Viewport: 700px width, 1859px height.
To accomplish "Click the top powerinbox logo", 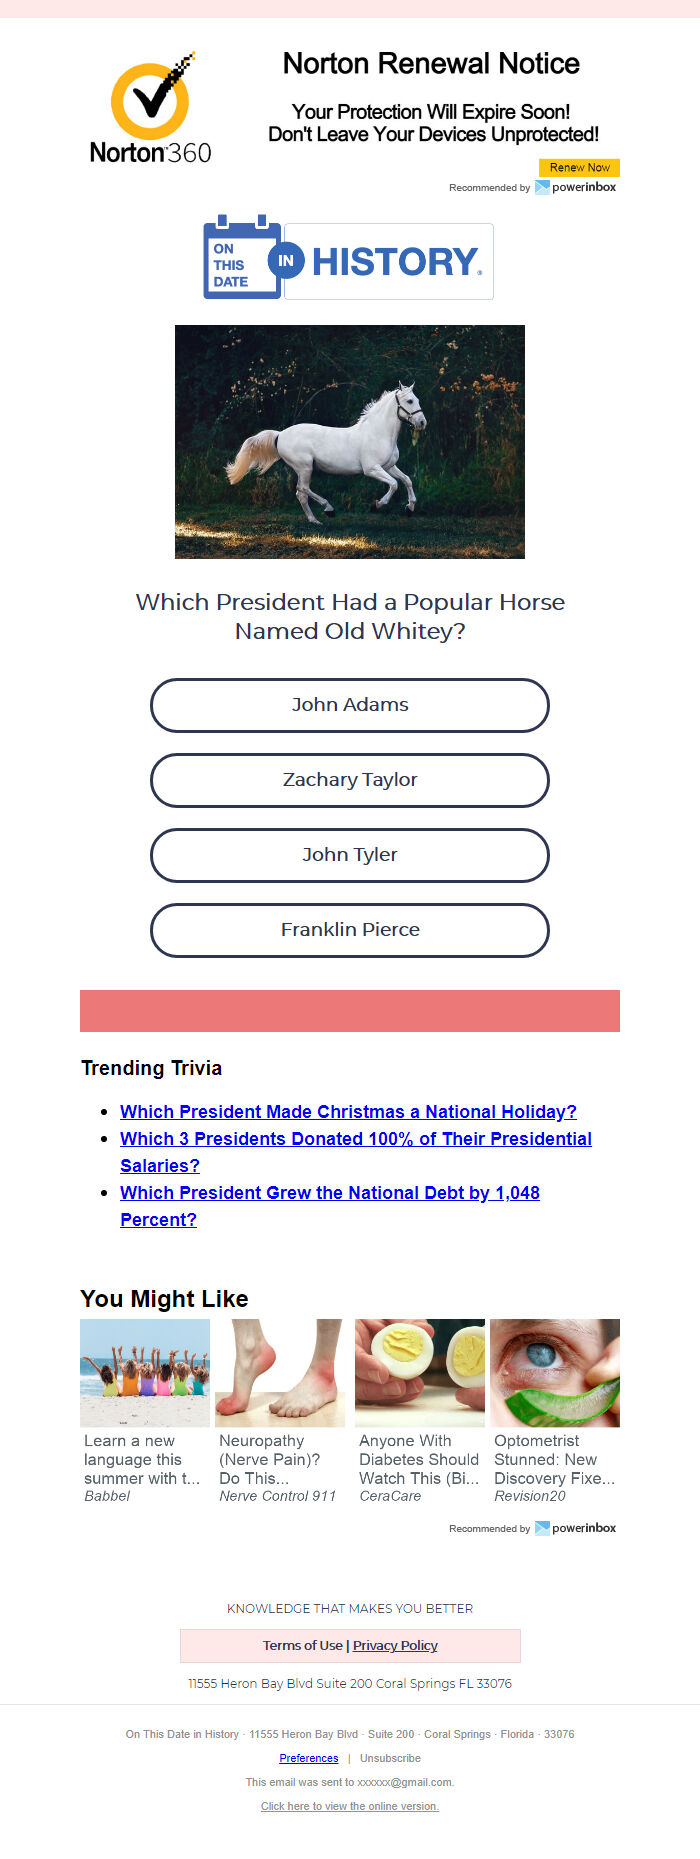I will coord(576,187).
